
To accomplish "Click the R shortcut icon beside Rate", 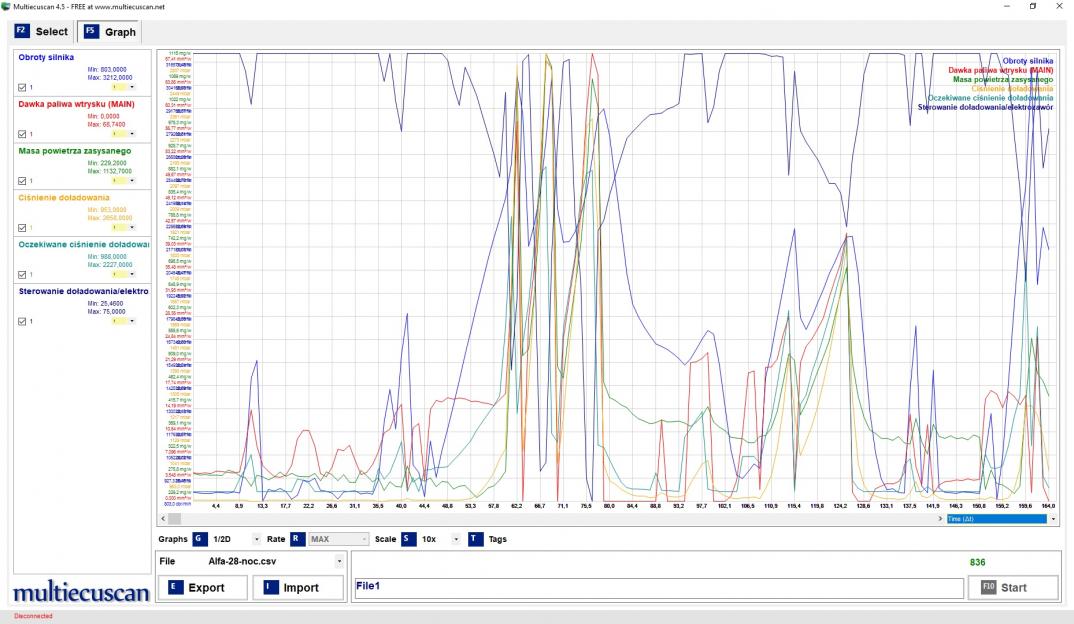I will click(297, 539).
